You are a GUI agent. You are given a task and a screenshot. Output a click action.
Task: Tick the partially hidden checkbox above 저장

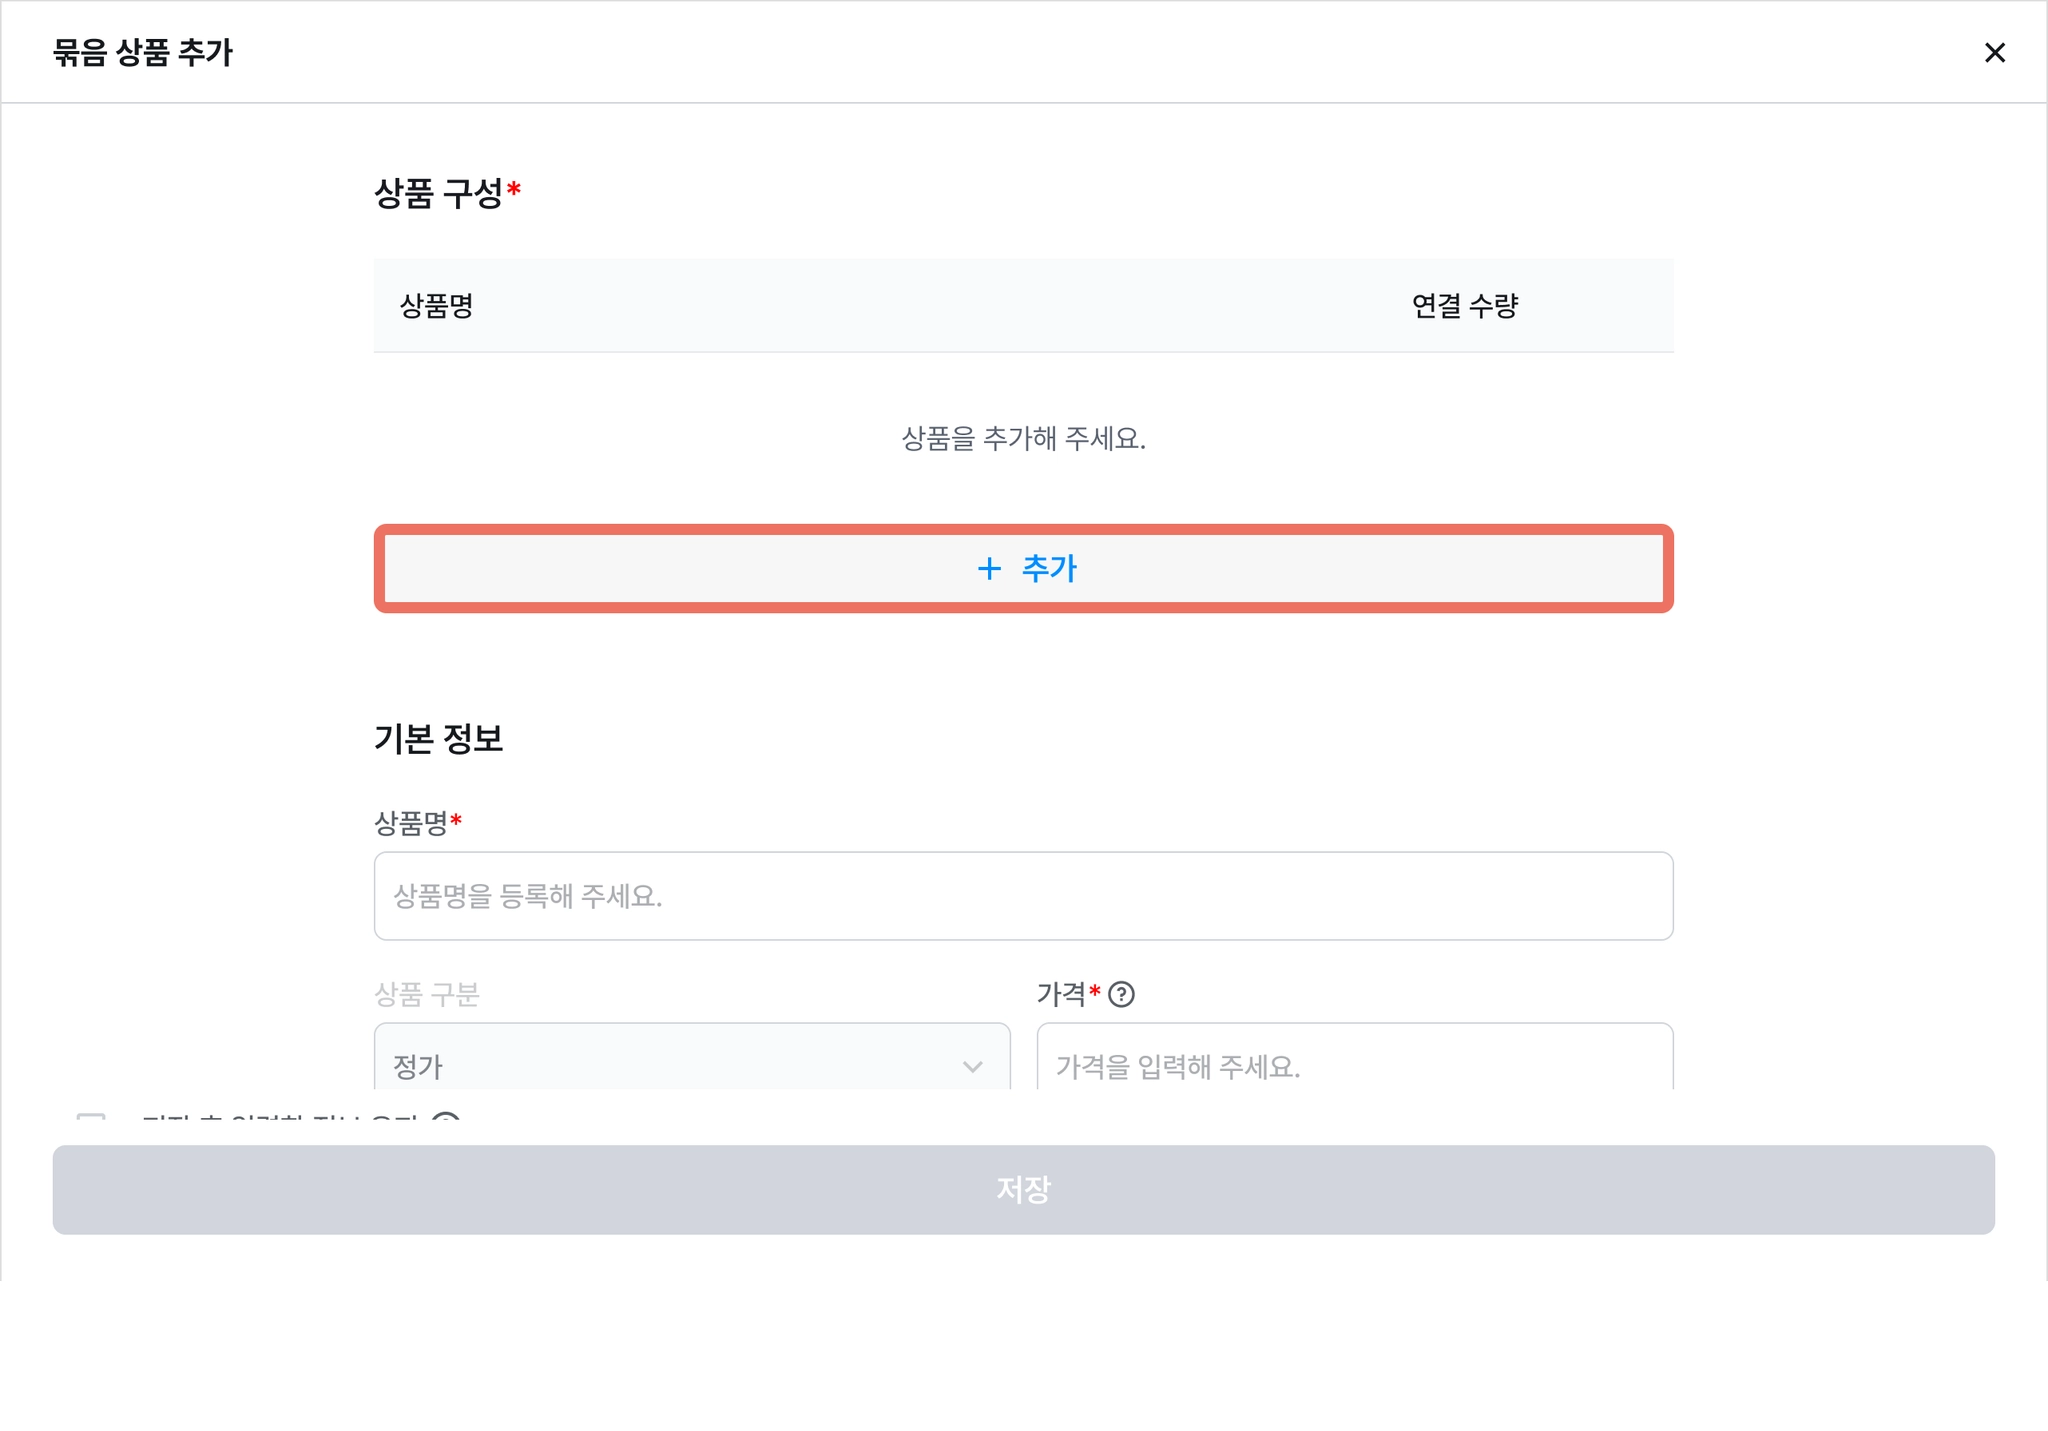[x=91, y=1119]
